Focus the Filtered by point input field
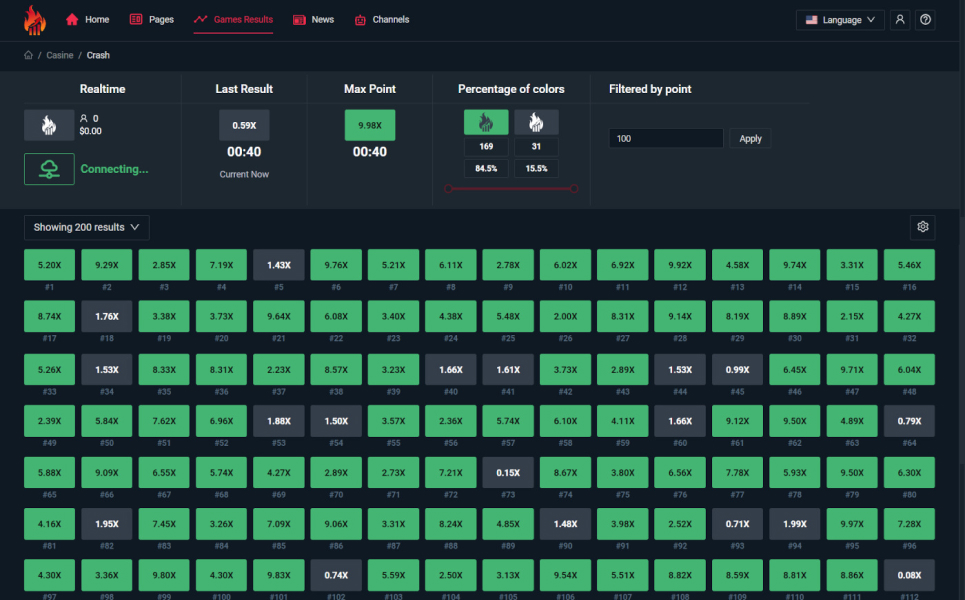 (665, 139)
